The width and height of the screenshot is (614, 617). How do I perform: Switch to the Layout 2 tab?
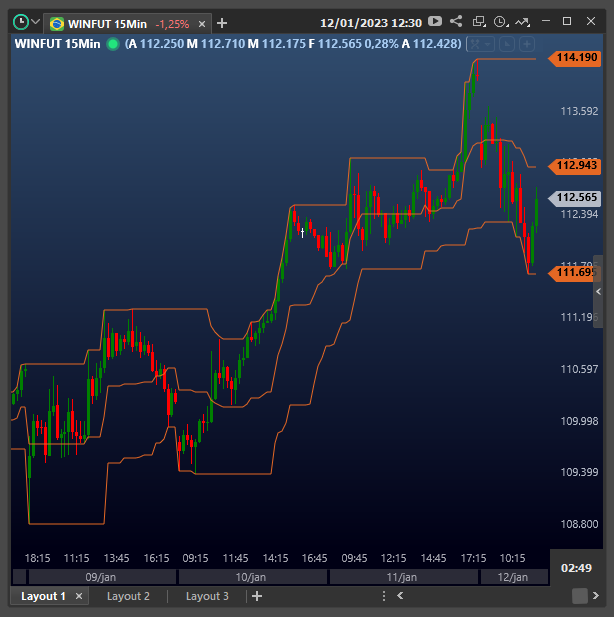click(128, 596)
